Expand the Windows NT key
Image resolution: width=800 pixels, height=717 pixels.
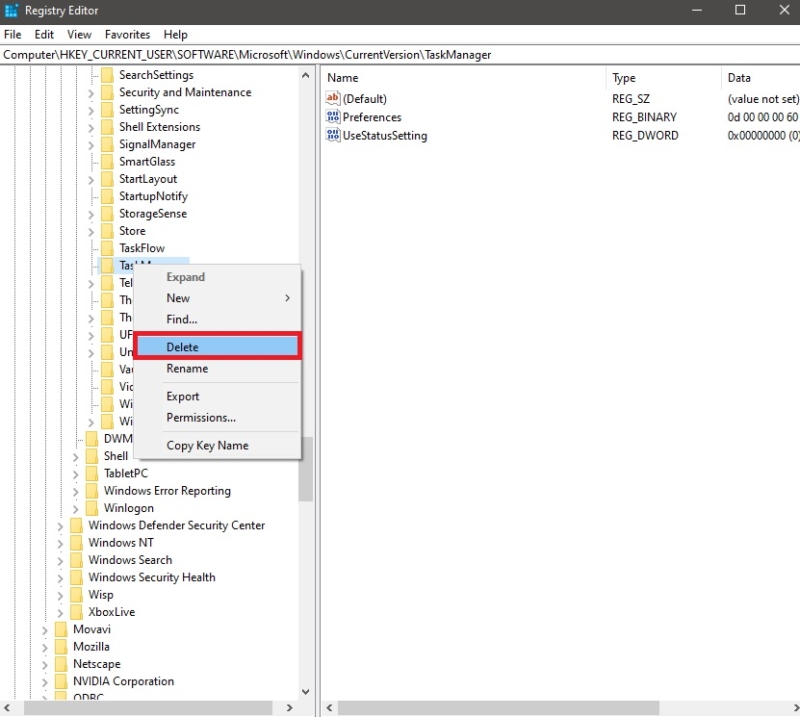pyautogui.click(x=60, y=542)
